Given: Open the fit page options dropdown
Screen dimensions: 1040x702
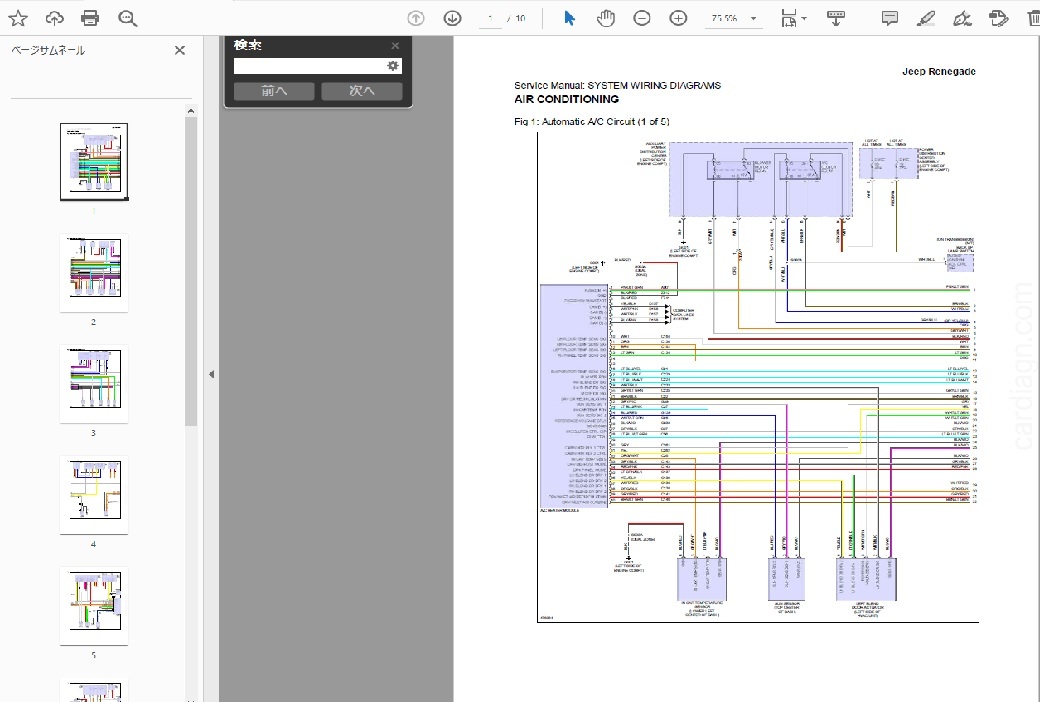Looking at the screenshot, I should click(x=793, y=19).
